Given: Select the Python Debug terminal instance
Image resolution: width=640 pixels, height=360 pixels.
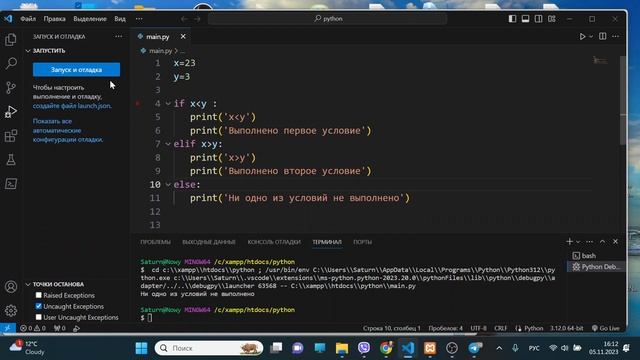Looking at the screenshot, I should coord(596,267).
